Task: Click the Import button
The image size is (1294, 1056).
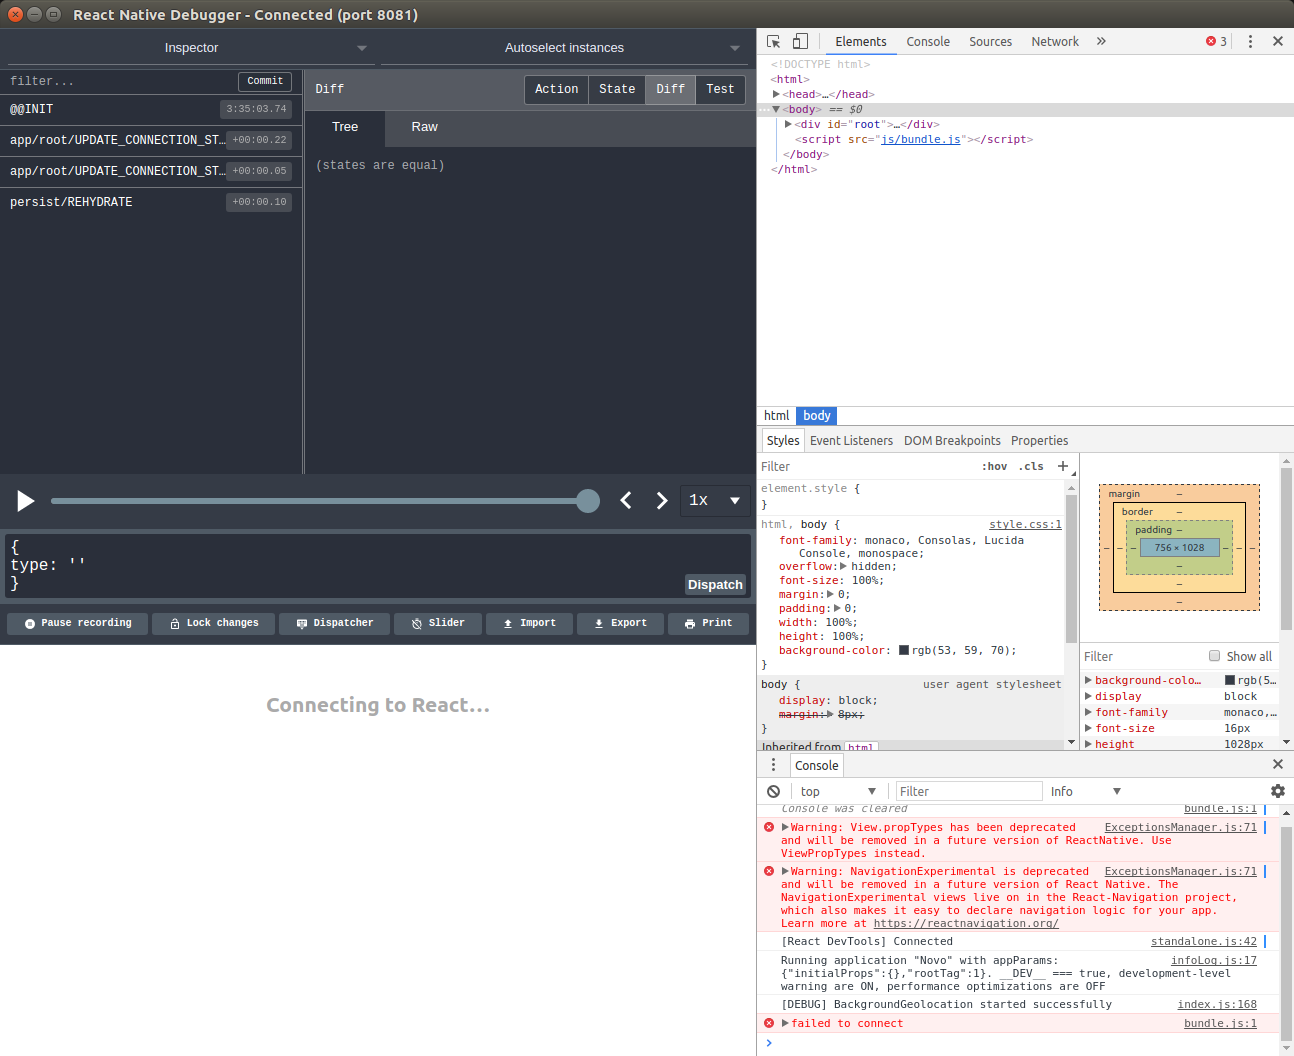Action: 529,623
